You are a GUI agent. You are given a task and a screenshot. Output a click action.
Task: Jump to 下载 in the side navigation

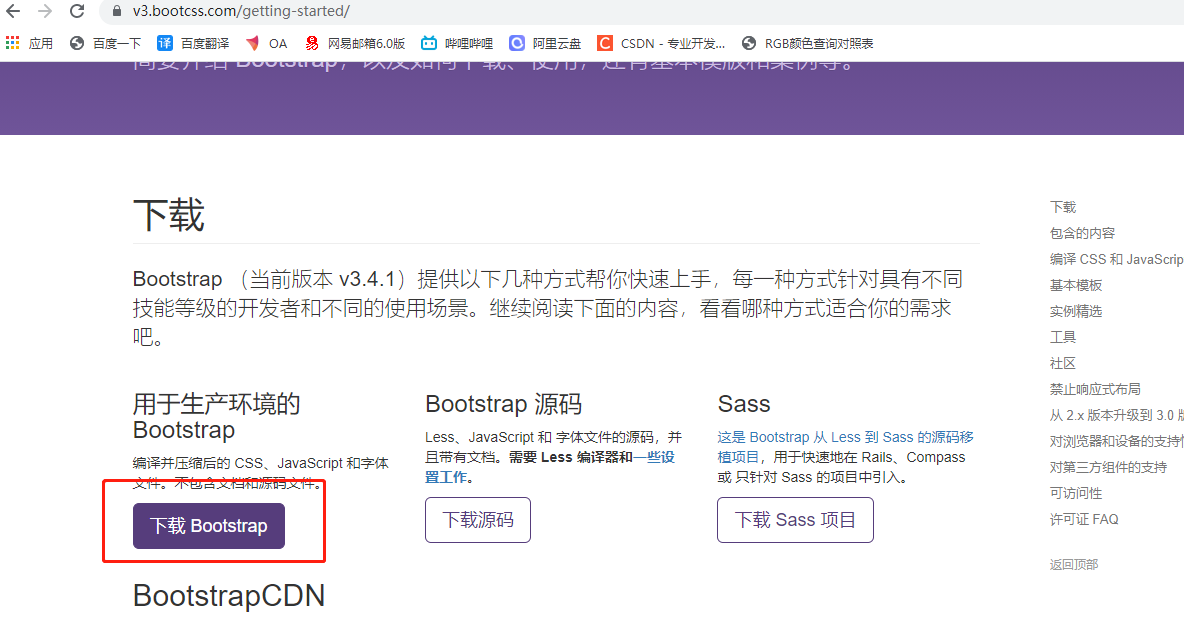click(1062, 207)
